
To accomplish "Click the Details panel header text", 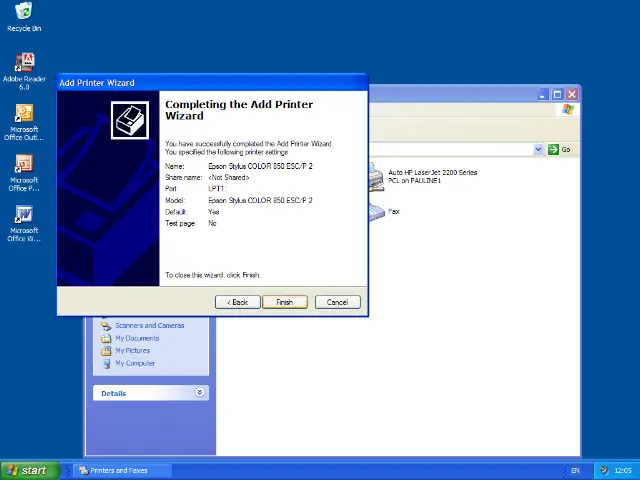I will tap(113, 393).
